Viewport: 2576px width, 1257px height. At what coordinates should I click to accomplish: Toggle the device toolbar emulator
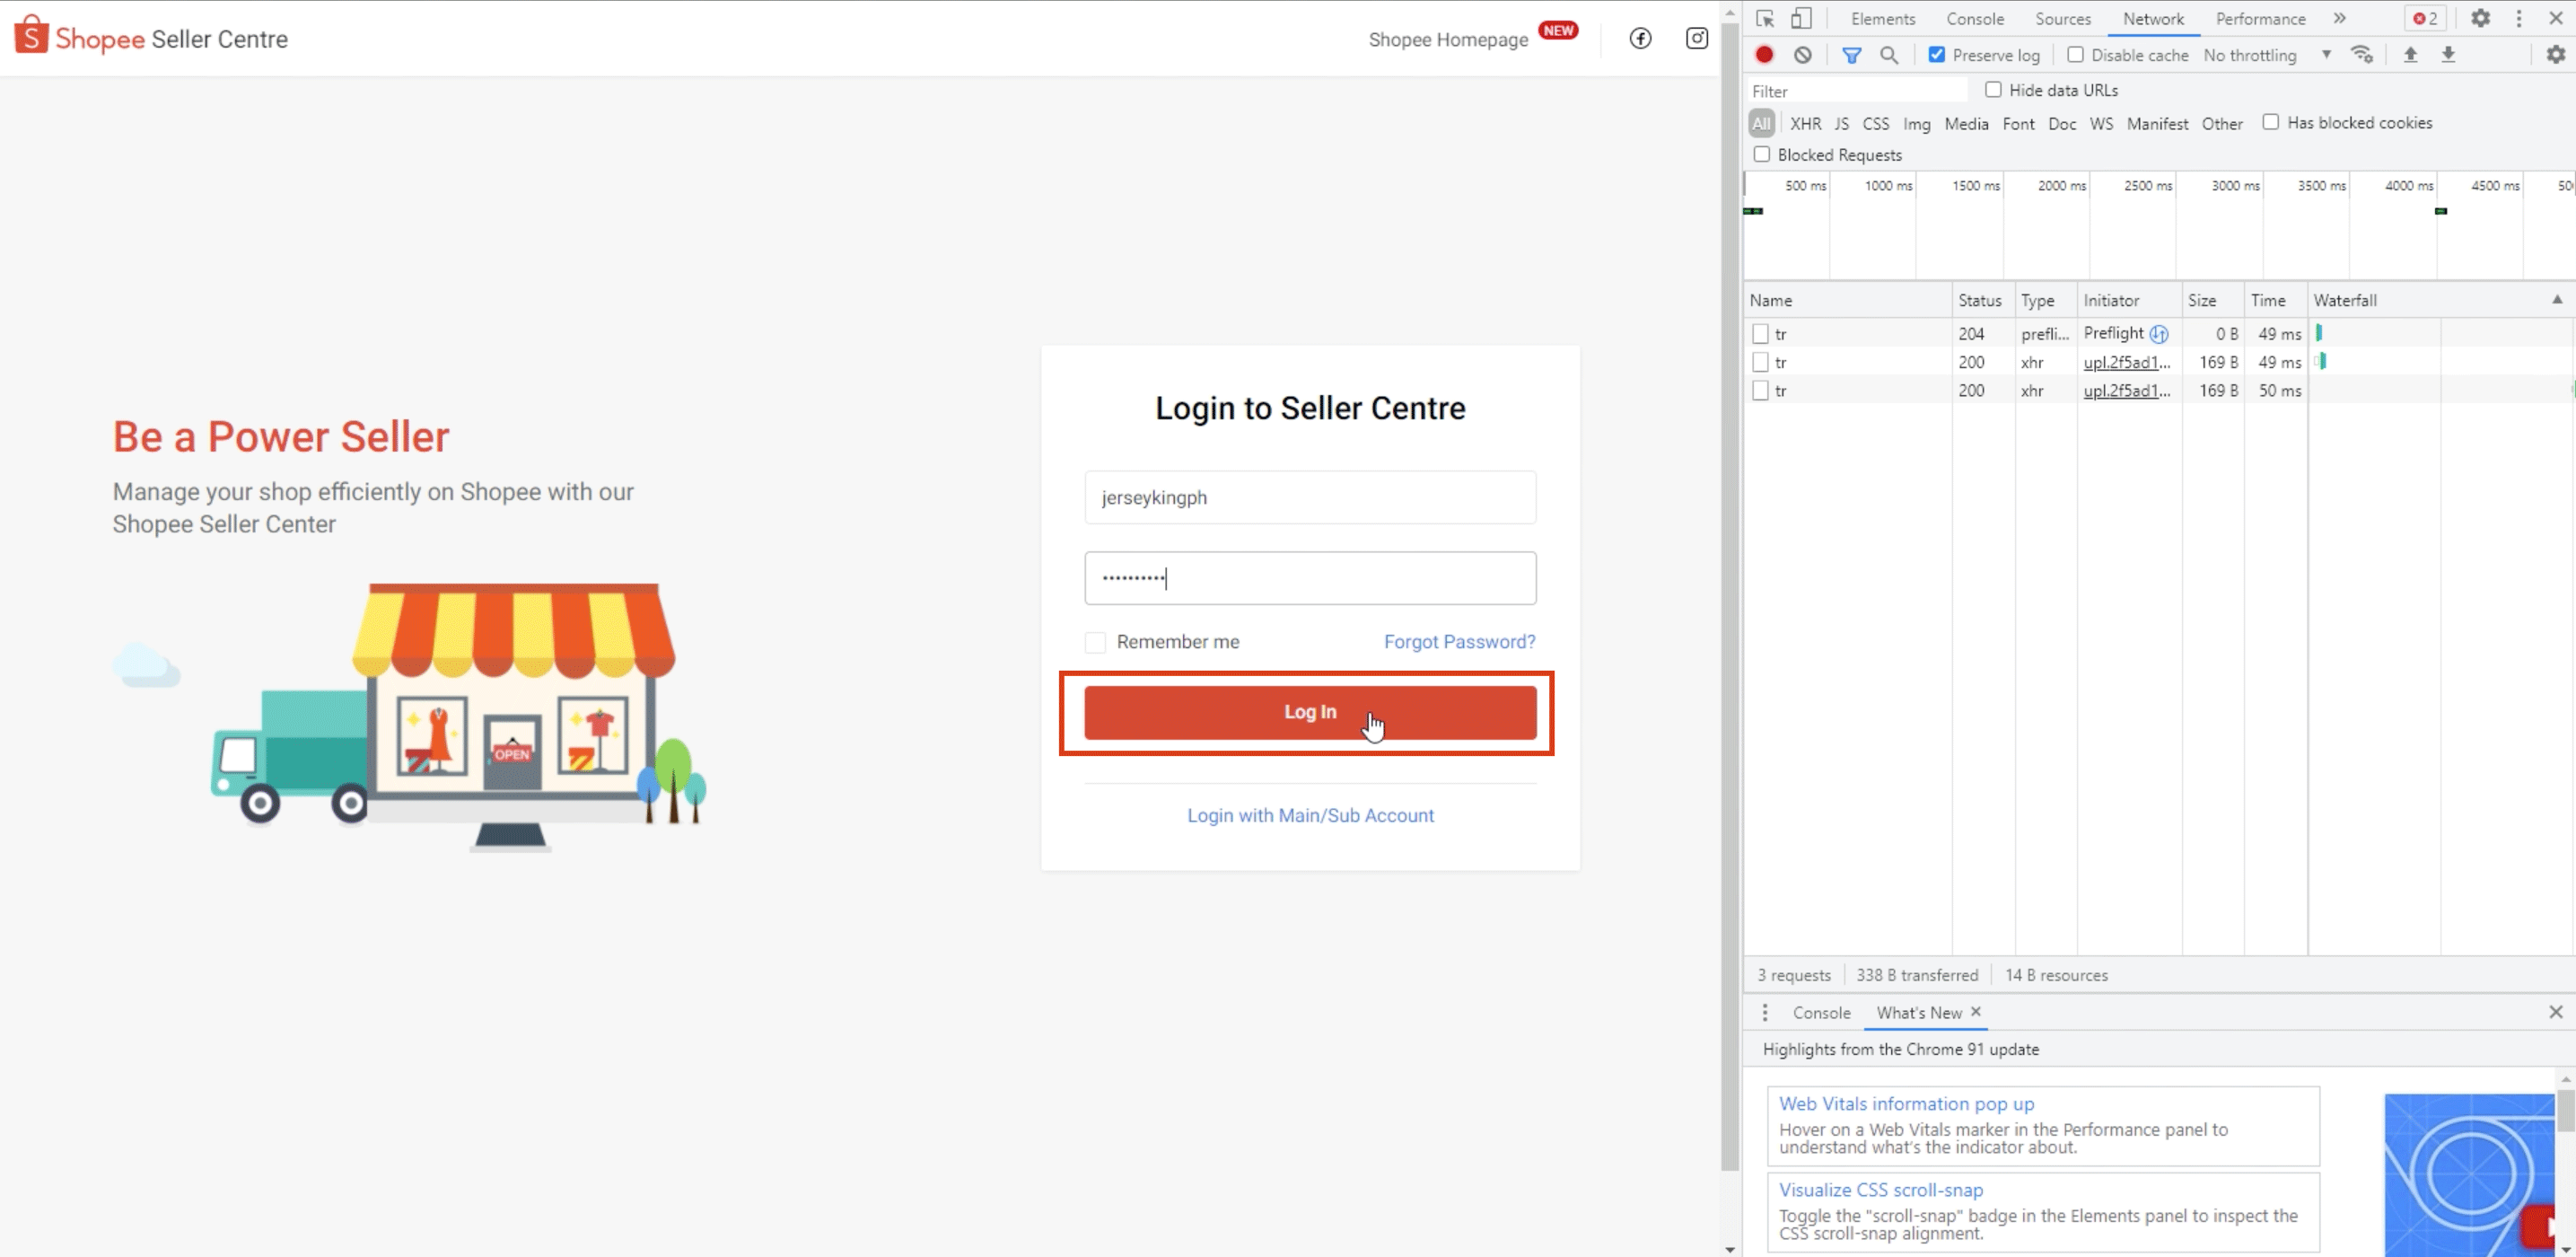click(1801, 18)
